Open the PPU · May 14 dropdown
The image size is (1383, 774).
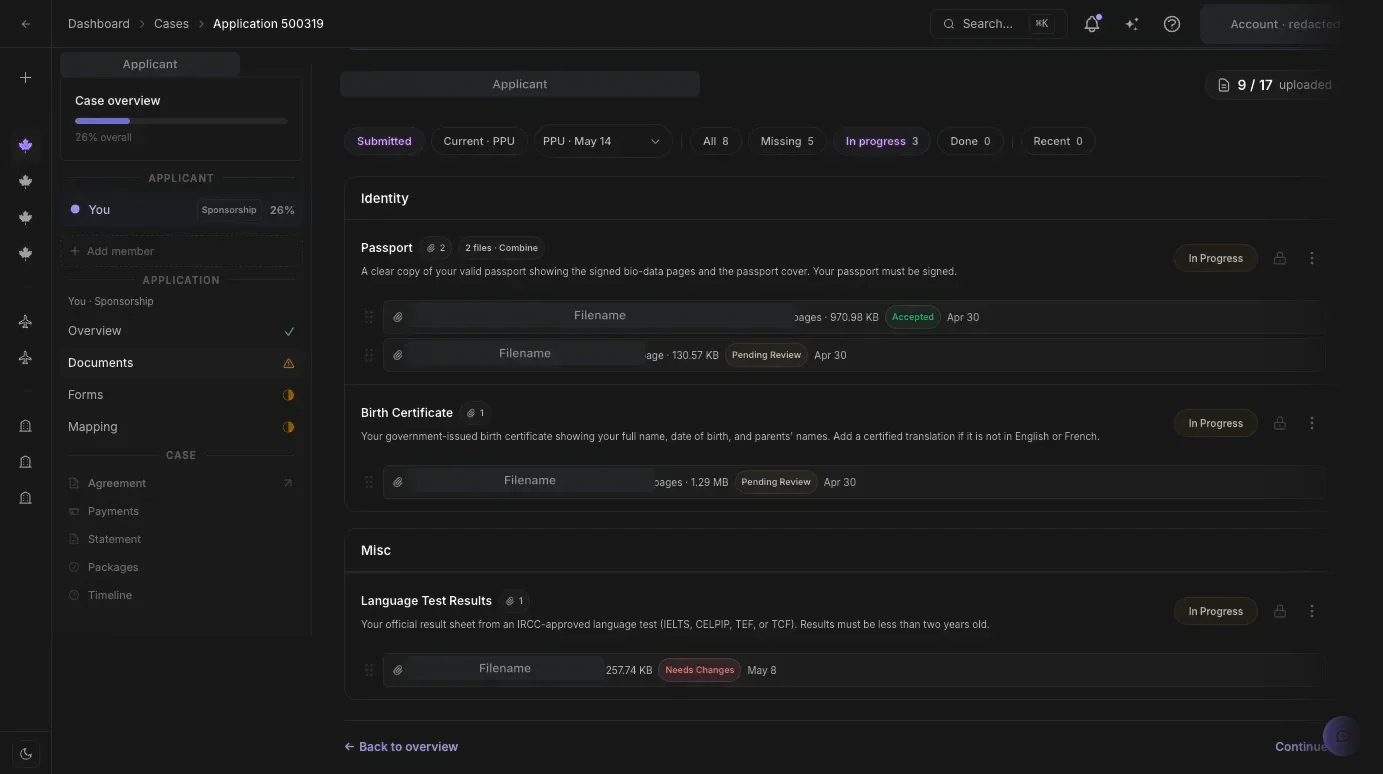click(603, 141)
